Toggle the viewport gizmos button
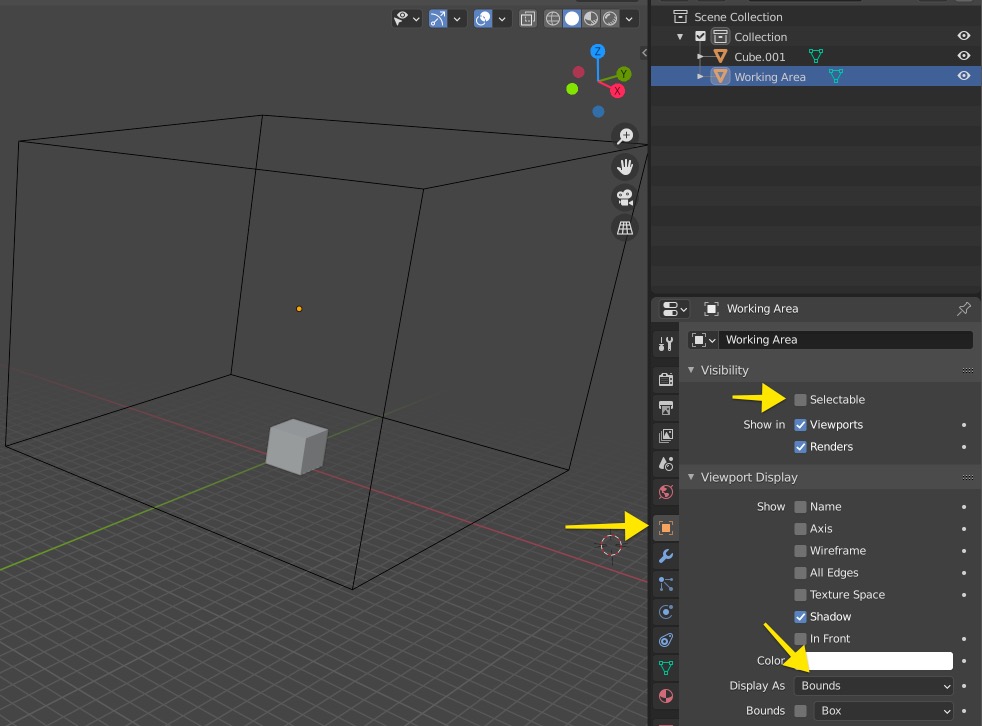The image size is (982, 726). tap(438, 19)
